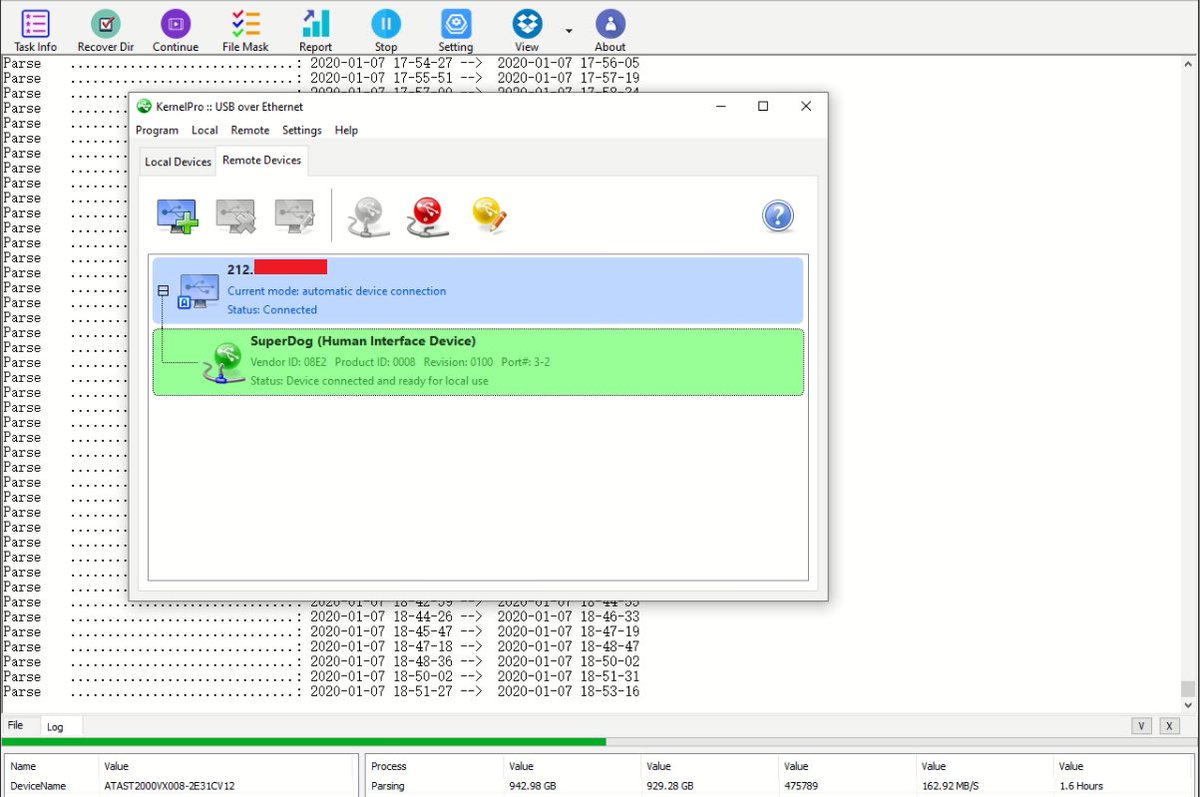Open Task Info in the recovery toolbar
The image size is (1200, 797).
pos(35,31)
